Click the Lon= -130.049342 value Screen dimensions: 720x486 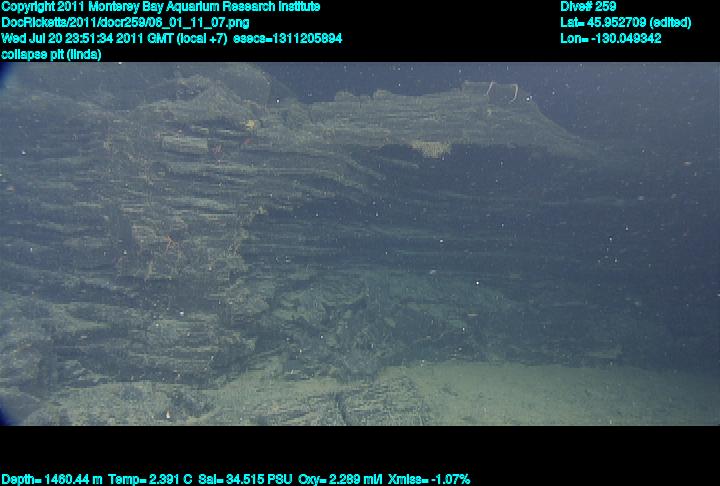[611, 38]
